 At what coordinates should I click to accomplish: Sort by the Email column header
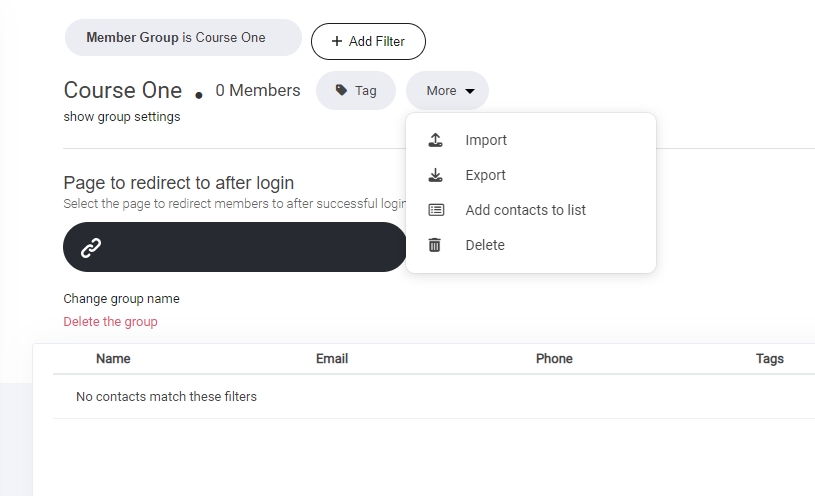(x=332, y=358)
